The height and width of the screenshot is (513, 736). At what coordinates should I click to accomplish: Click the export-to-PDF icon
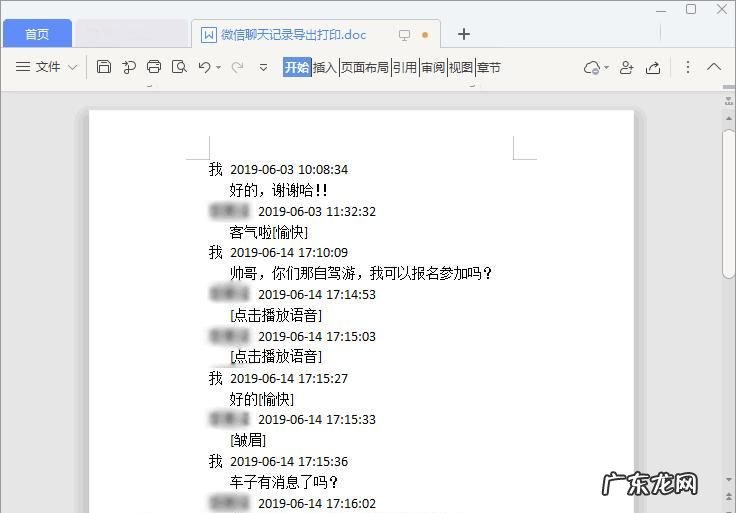click(129, 67)
